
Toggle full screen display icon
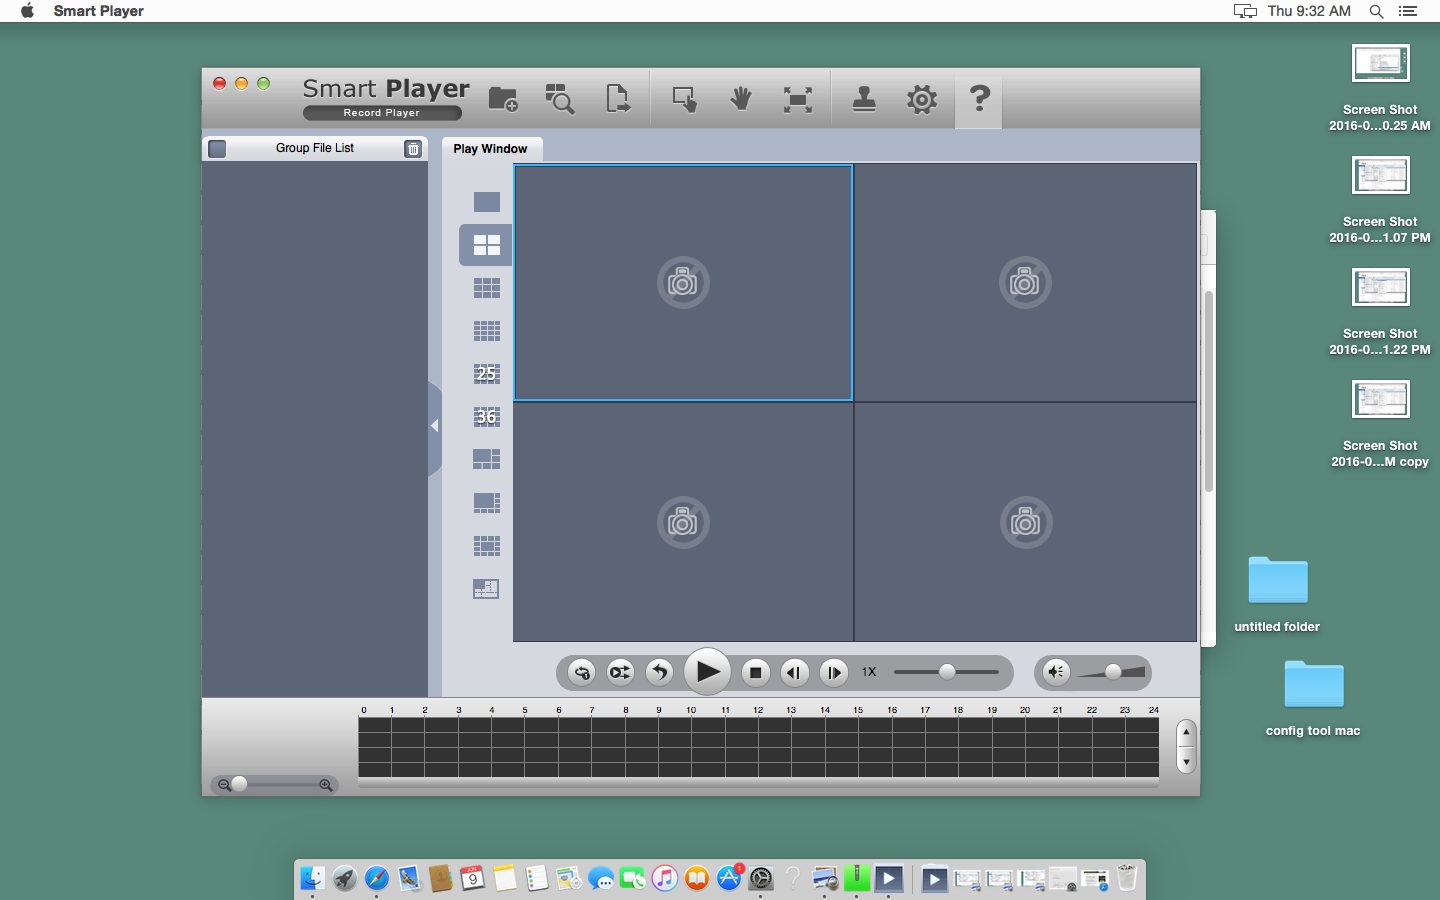click(x=798, y=99)
